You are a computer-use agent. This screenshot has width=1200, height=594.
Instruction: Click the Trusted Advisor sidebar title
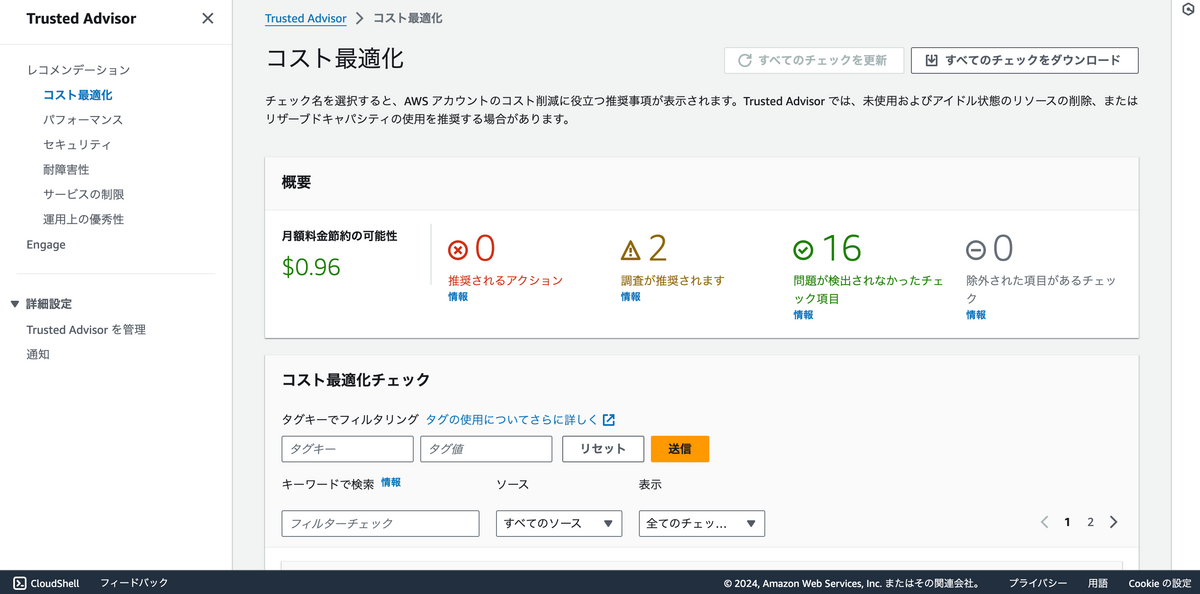(81, 18)
